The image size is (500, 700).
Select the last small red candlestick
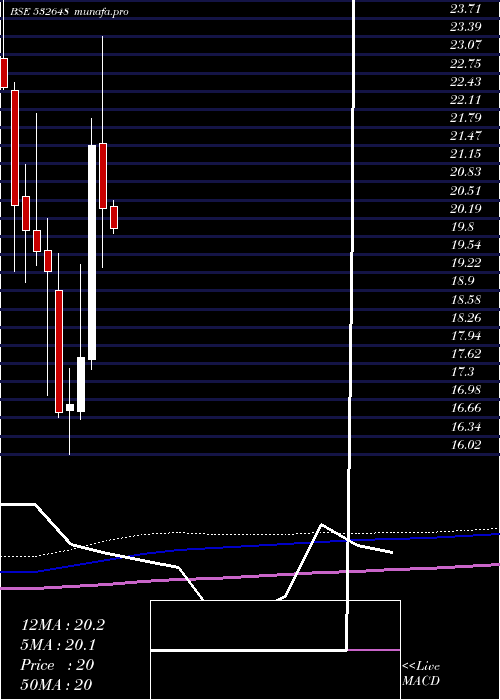tap(114, 217)
